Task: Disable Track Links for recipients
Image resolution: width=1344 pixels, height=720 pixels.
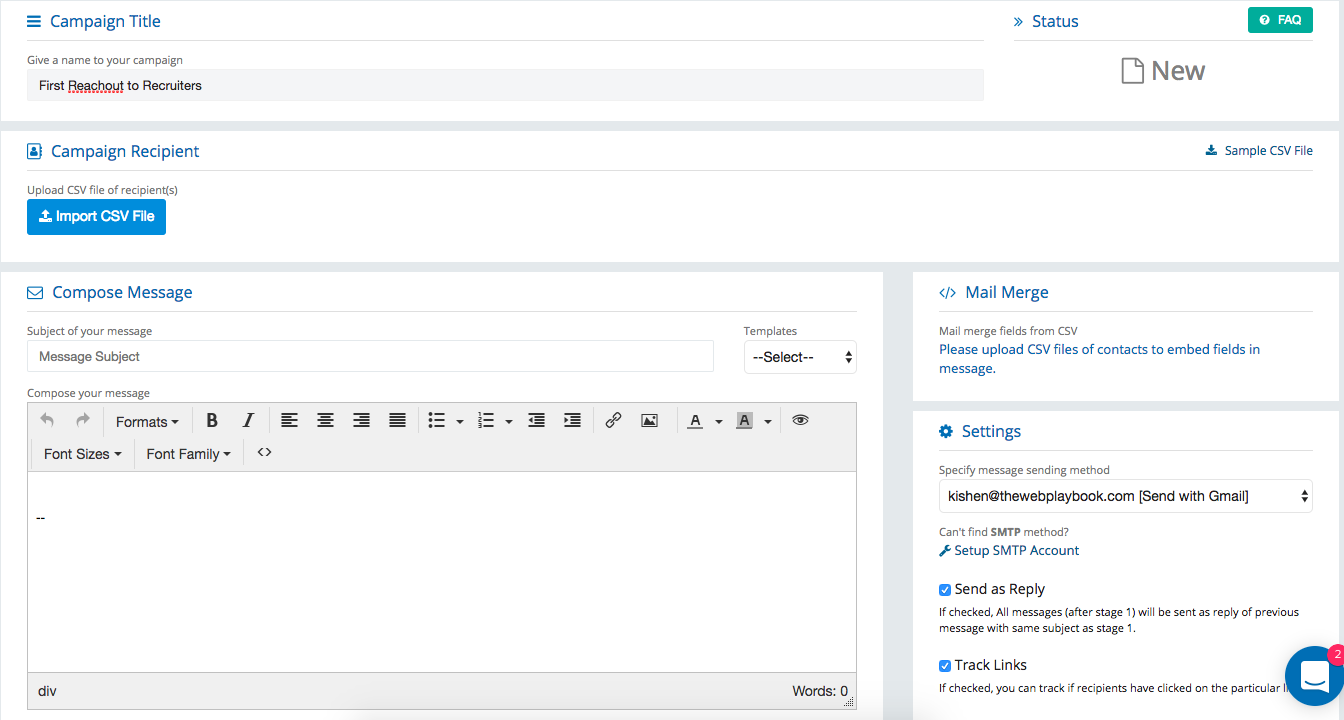Action: 945,665
